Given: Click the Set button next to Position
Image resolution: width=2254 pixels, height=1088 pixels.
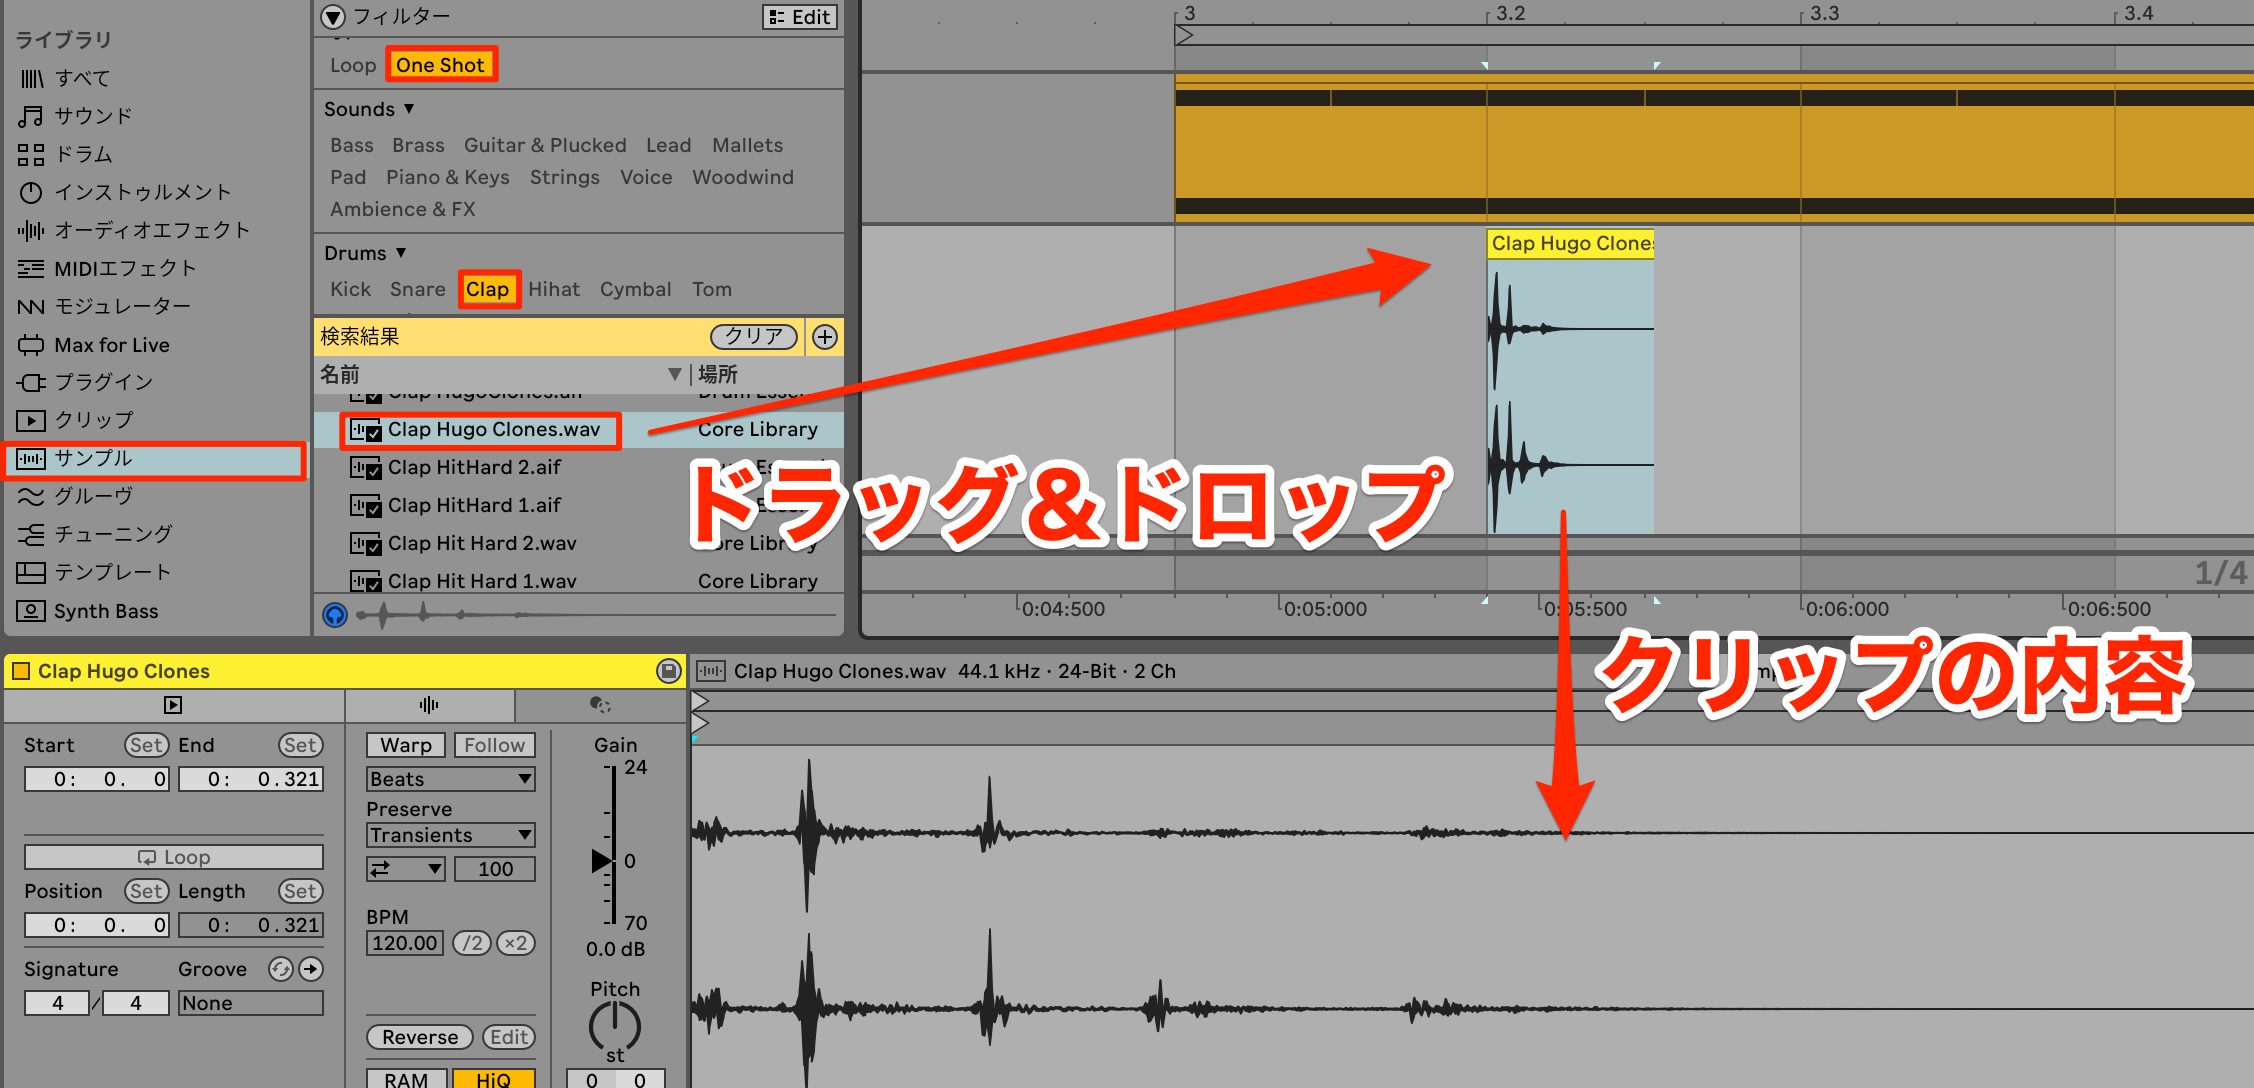Looking at the screenshot, I should 146,891.
